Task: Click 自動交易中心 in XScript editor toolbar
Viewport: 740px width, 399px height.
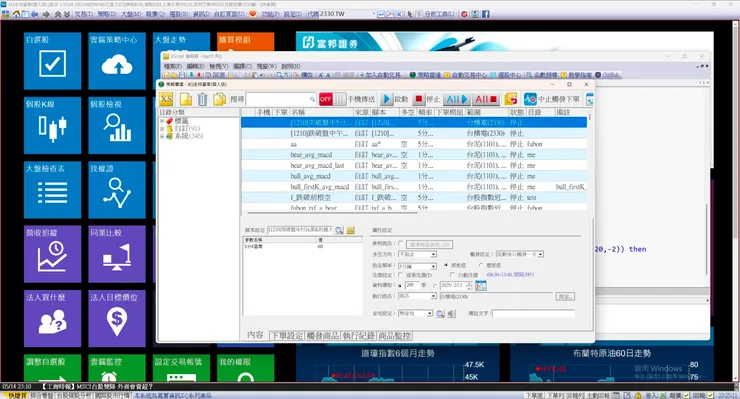Action: [466, 75]
